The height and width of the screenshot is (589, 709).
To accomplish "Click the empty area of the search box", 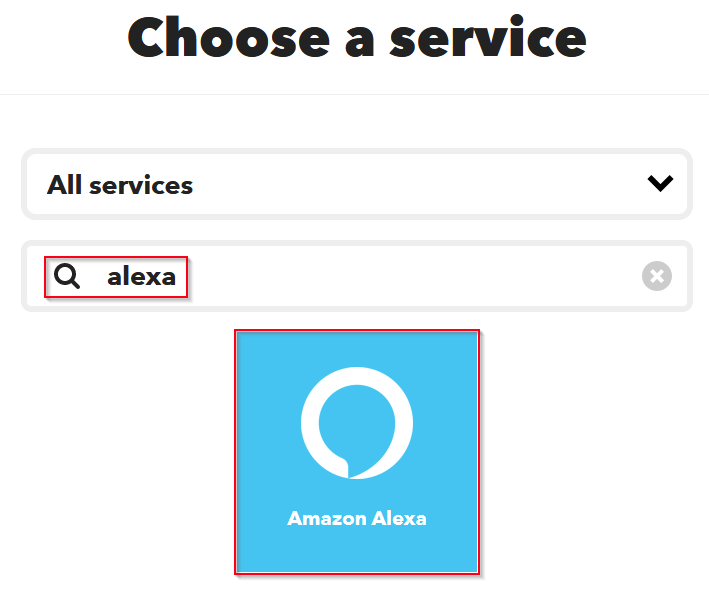I will click(x=407, y=276).
